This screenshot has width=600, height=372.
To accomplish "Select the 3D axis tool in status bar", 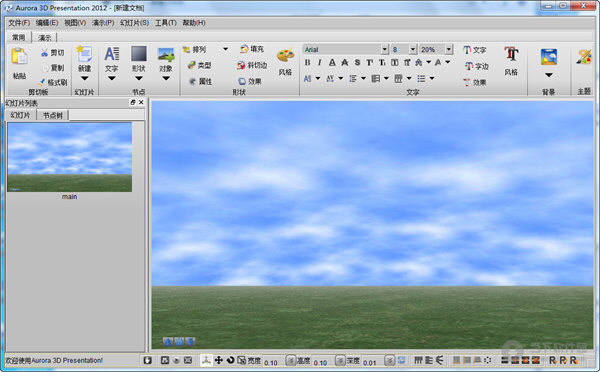I will [x=206, y=360].
